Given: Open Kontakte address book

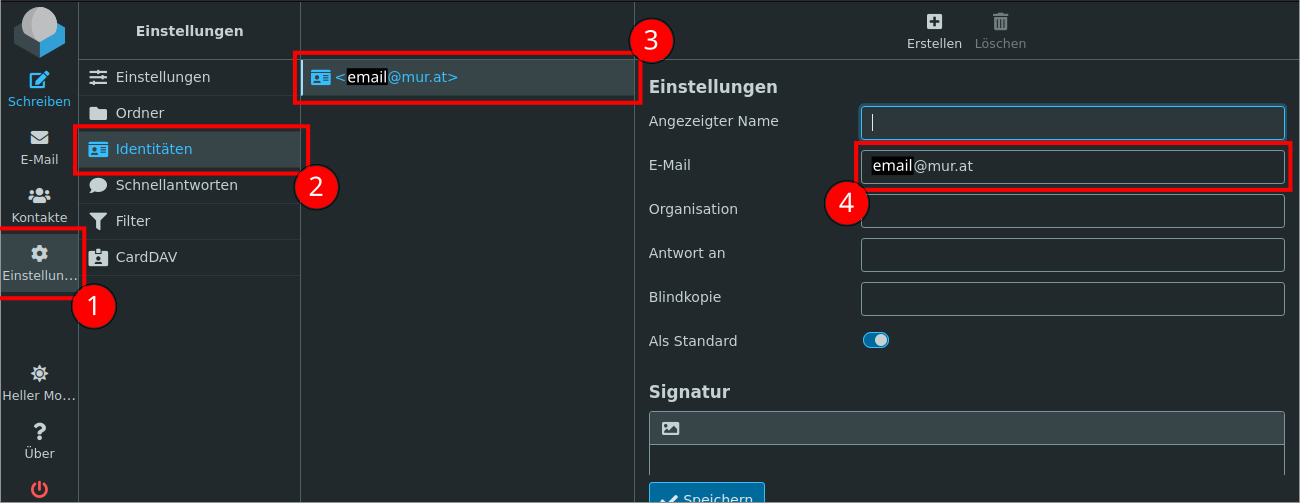Looking at the screenshot, I should pyautogui.click(x=39, y=196).
